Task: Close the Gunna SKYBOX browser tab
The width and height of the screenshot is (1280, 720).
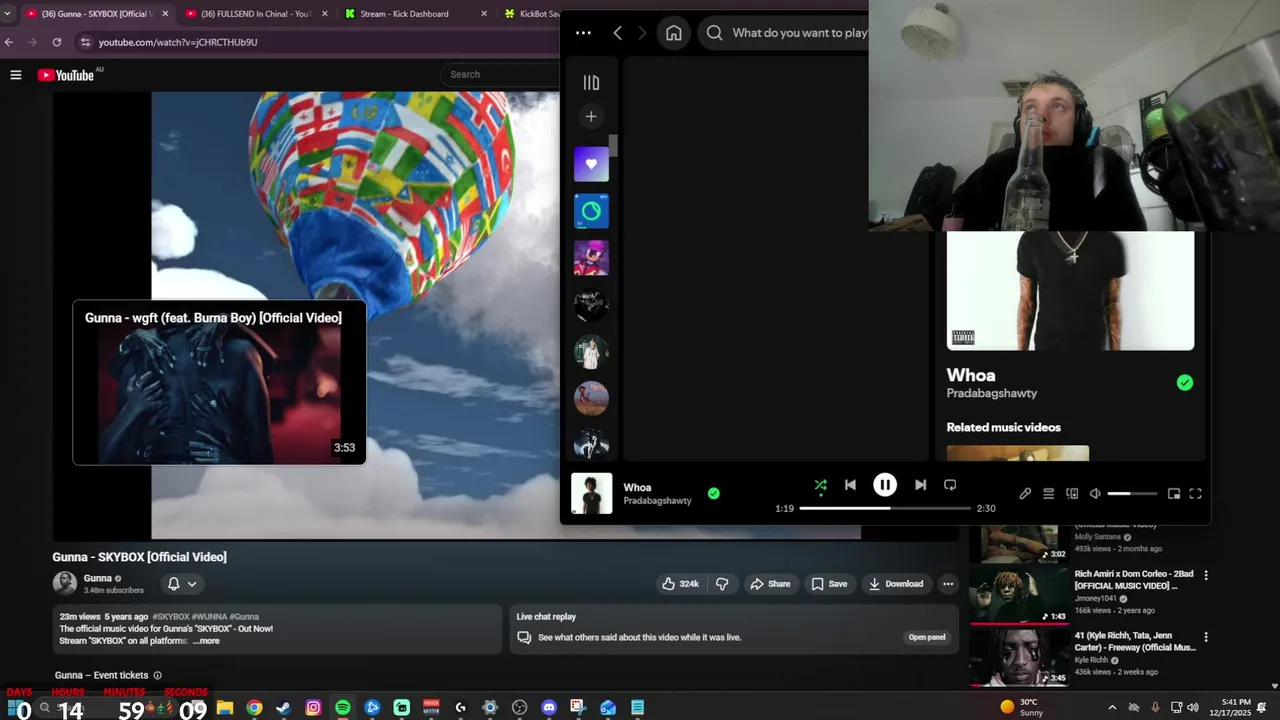Action: tap(165, 14)
